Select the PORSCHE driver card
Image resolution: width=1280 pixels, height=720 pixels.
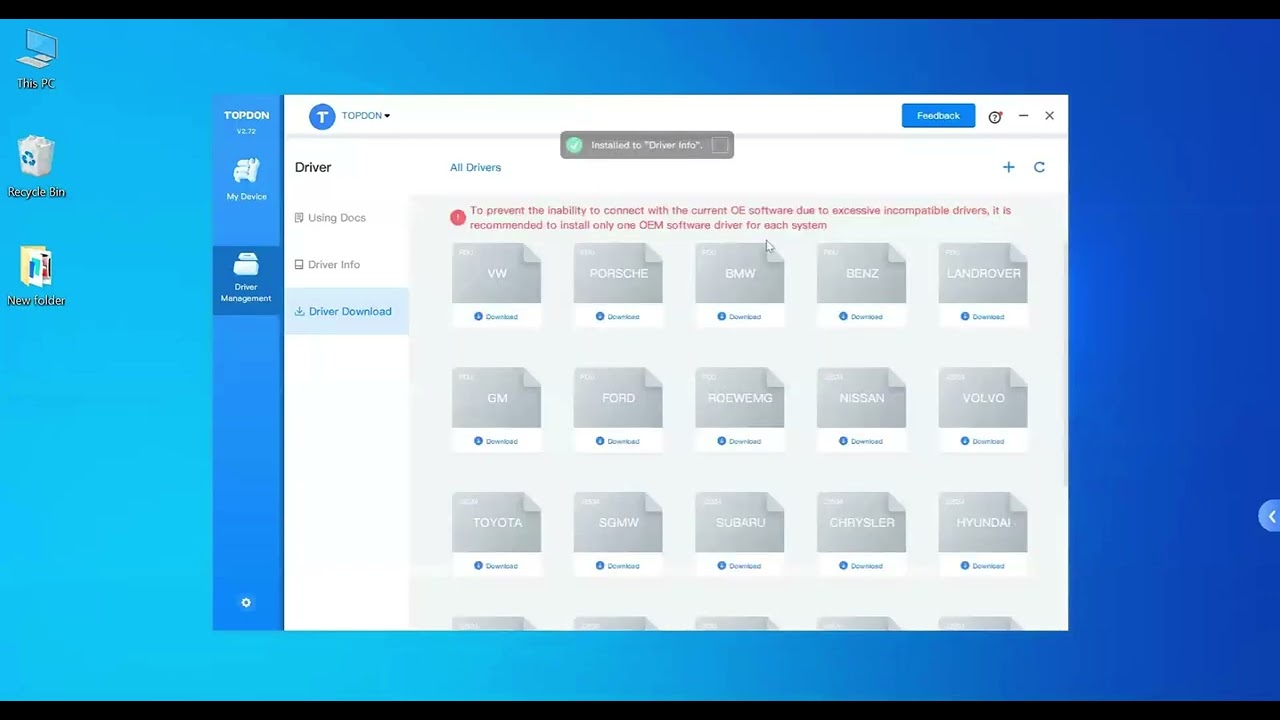[x=618, y=273]
